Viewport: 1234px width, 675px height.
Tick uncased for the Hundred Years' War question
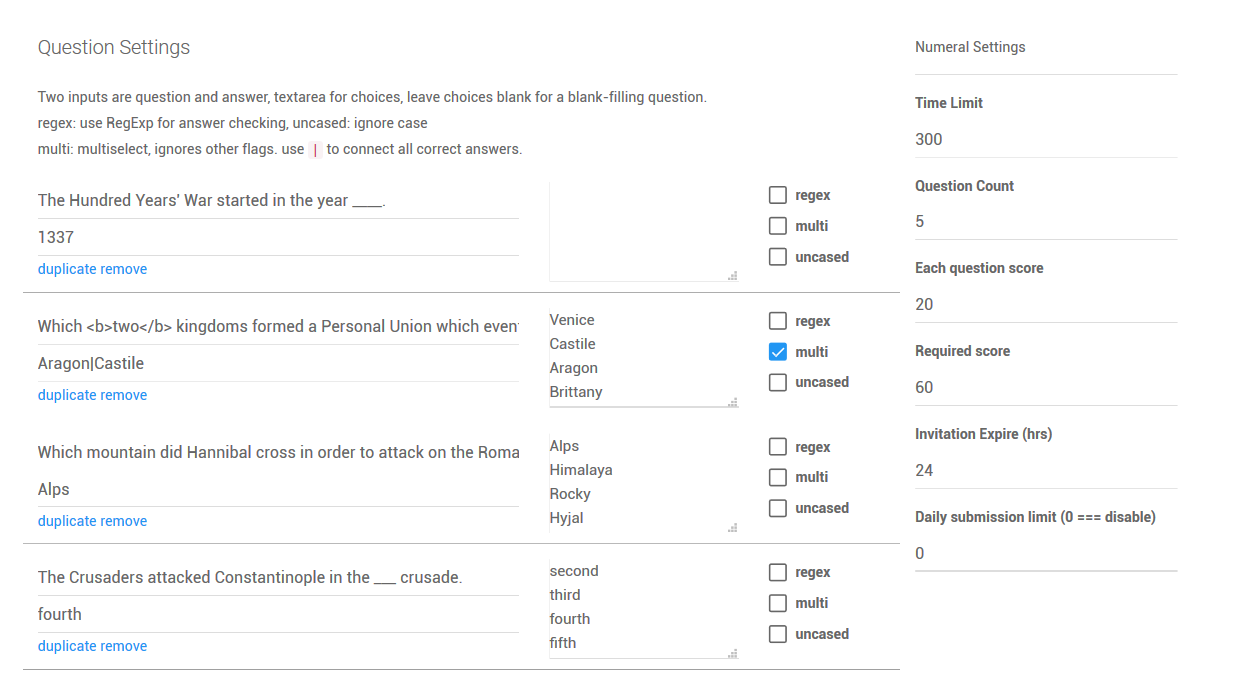click(x=778, y=257)
